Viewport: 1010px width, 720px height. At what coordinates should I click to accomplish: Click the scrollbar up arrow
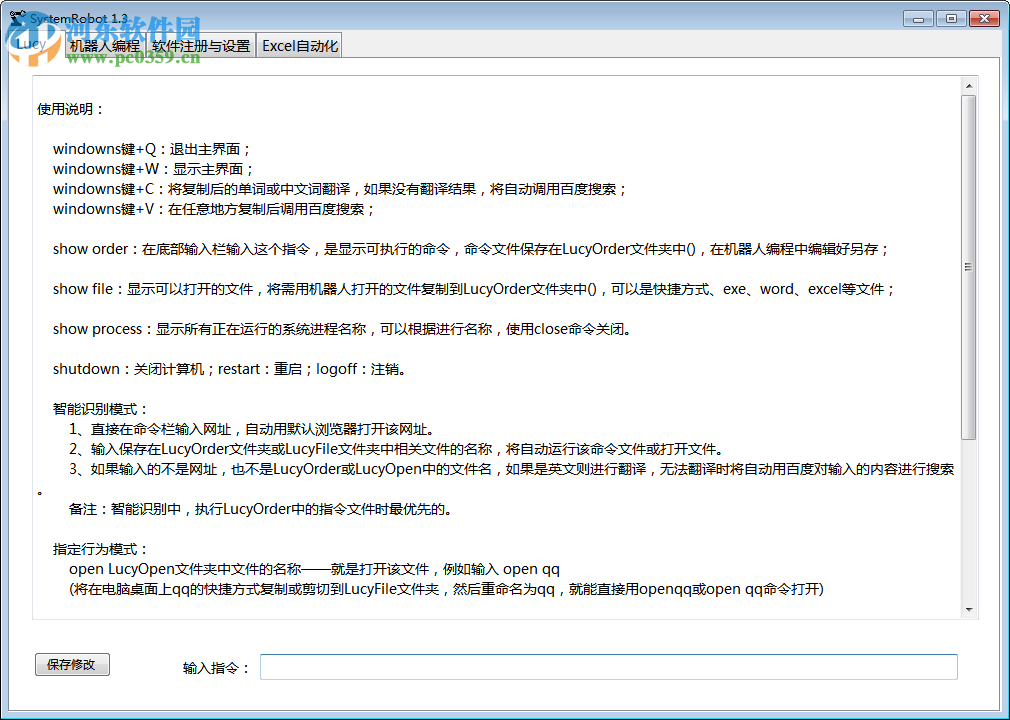tap(968, 85)
